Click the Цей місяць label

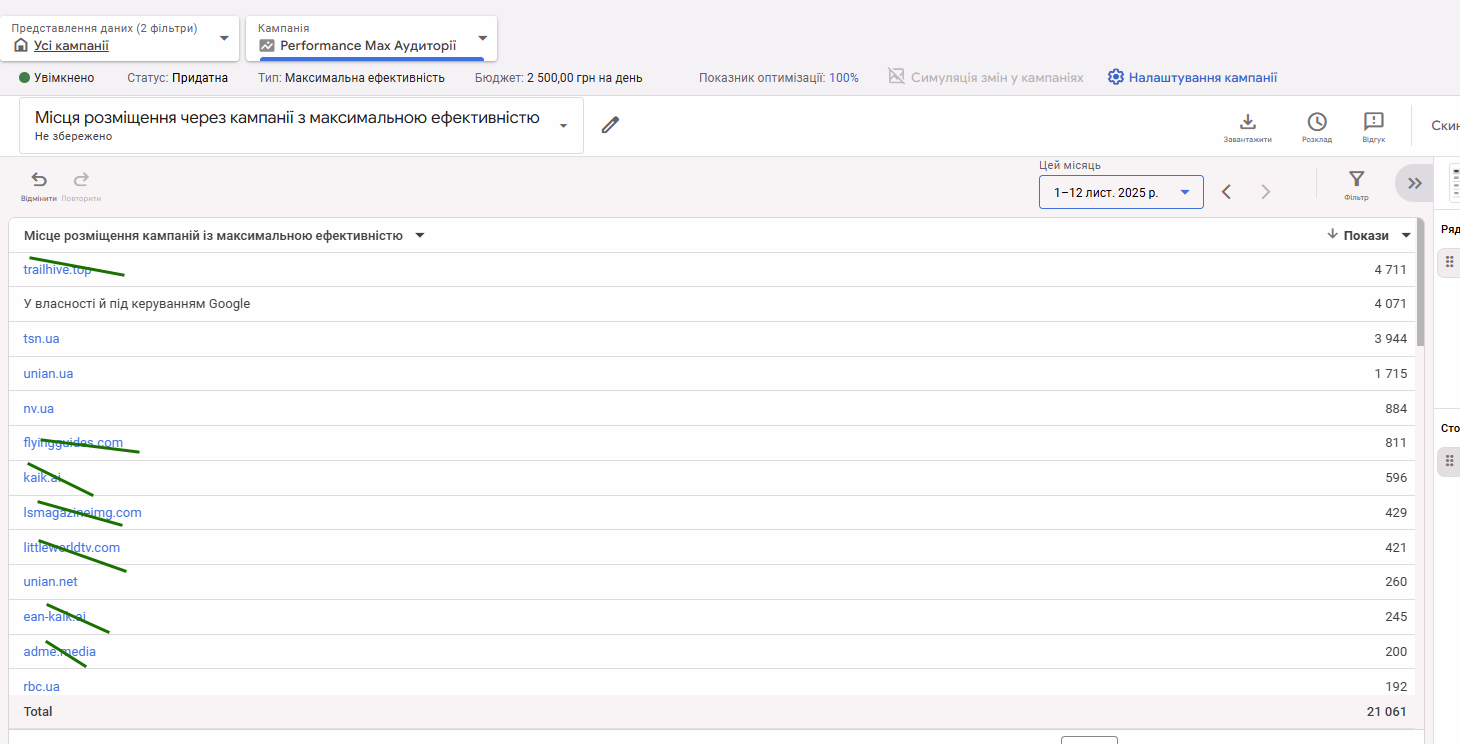click(1070, 165)
